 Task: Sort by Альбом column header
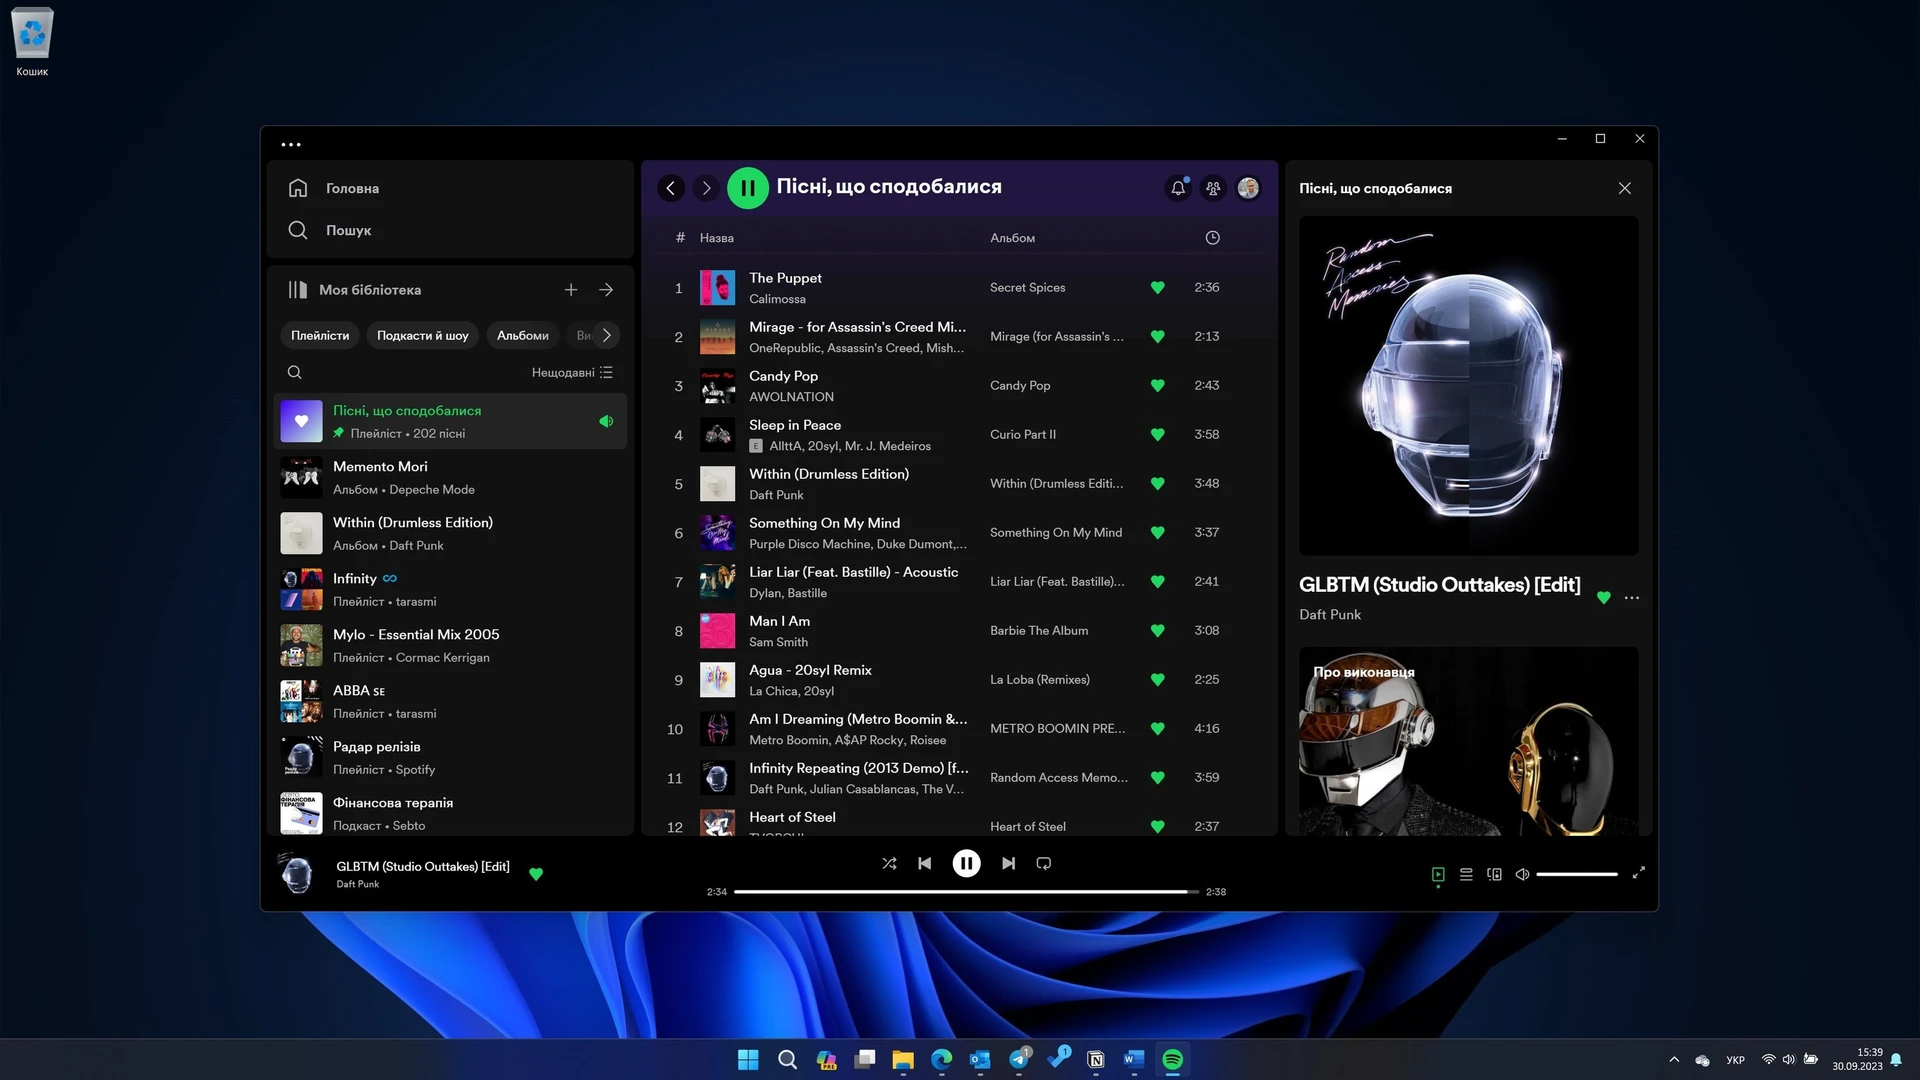[x=1012, y=238]
